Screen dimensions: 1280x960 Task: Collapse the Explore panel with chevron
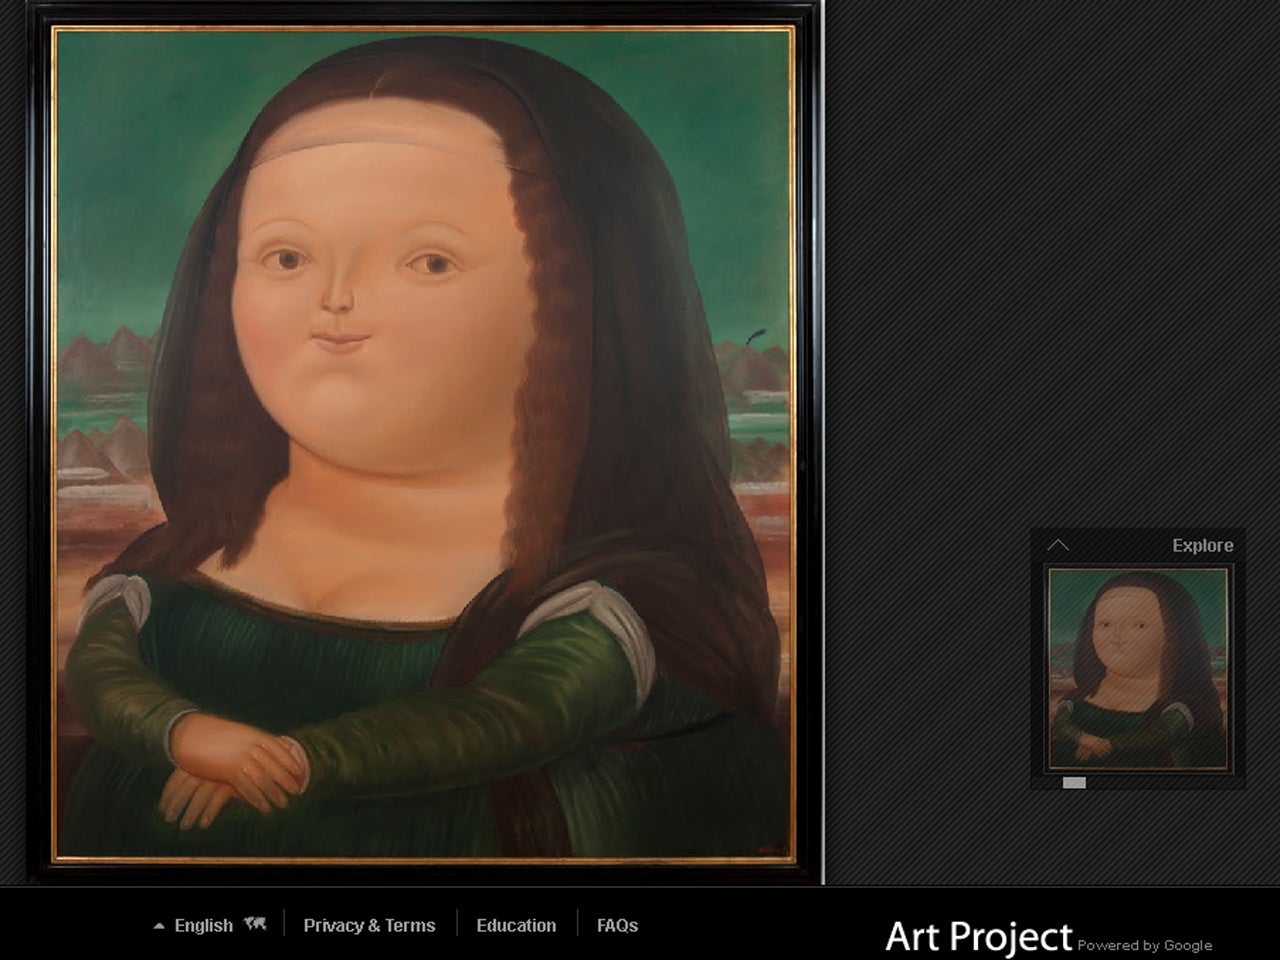coord(1058,545)
